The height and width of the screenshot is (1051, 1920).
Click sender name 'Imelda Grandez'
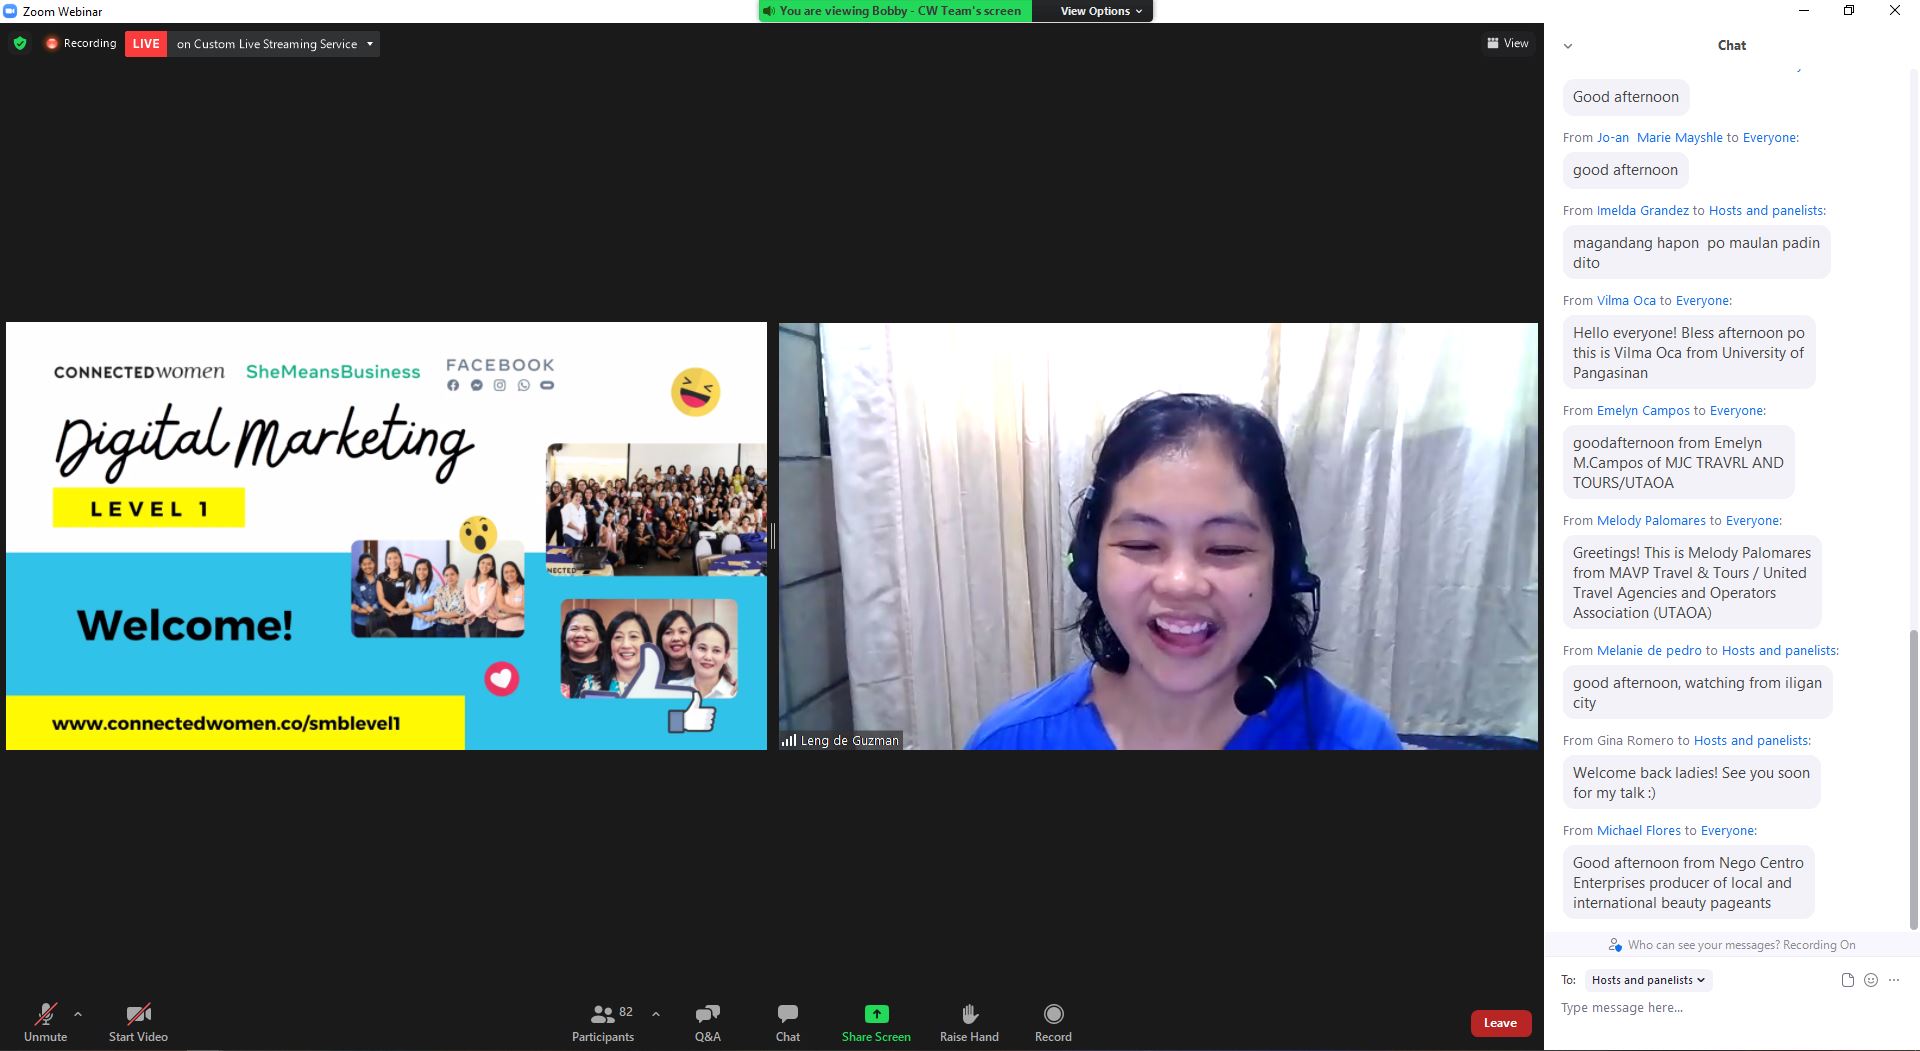click(1642, 211)
